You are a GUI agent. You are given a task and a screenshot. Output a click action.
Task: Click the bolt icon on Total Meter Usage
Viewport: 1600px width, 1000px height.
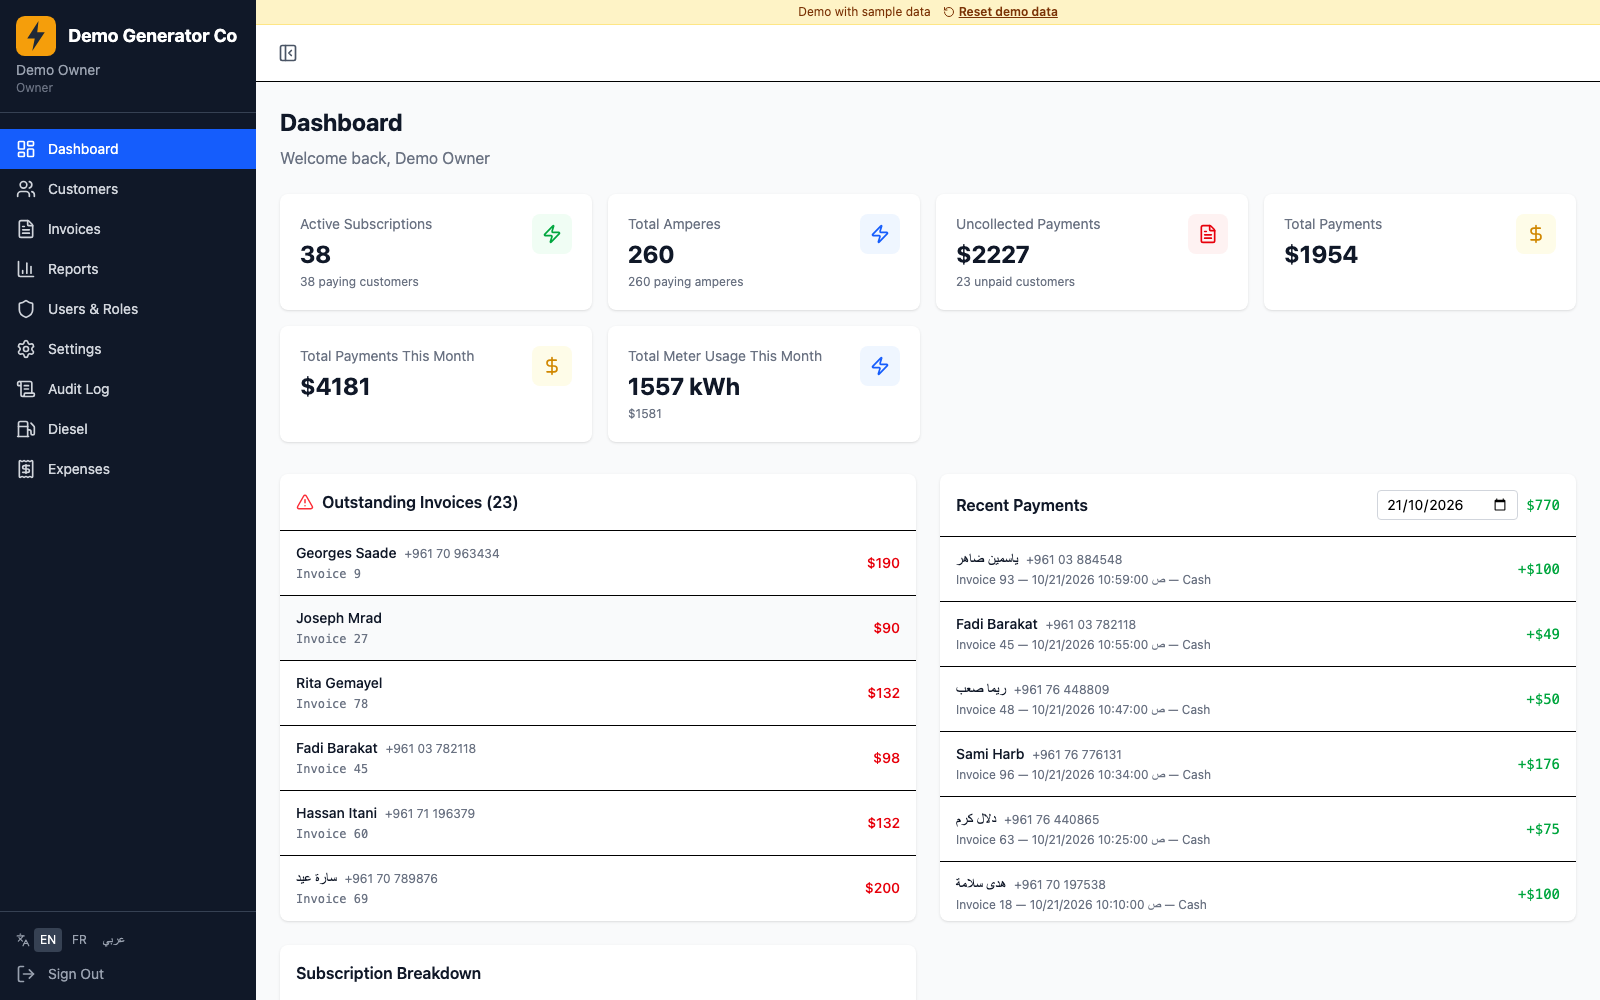click(880, 366)
